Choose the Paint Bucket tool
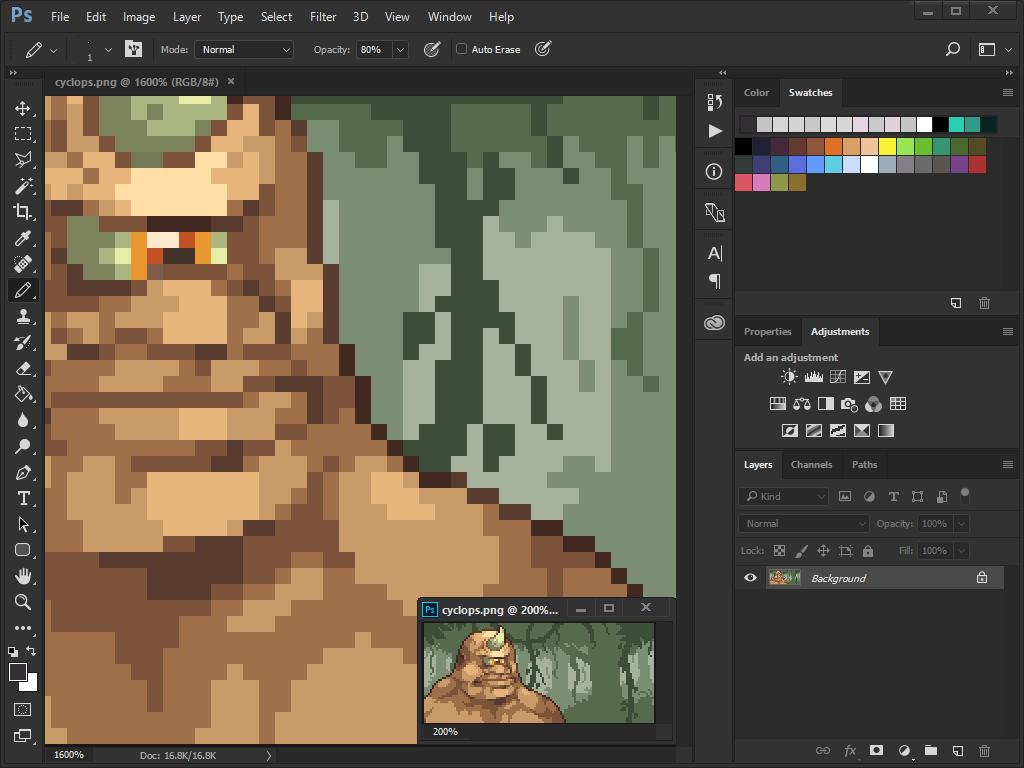 [22, 394]
